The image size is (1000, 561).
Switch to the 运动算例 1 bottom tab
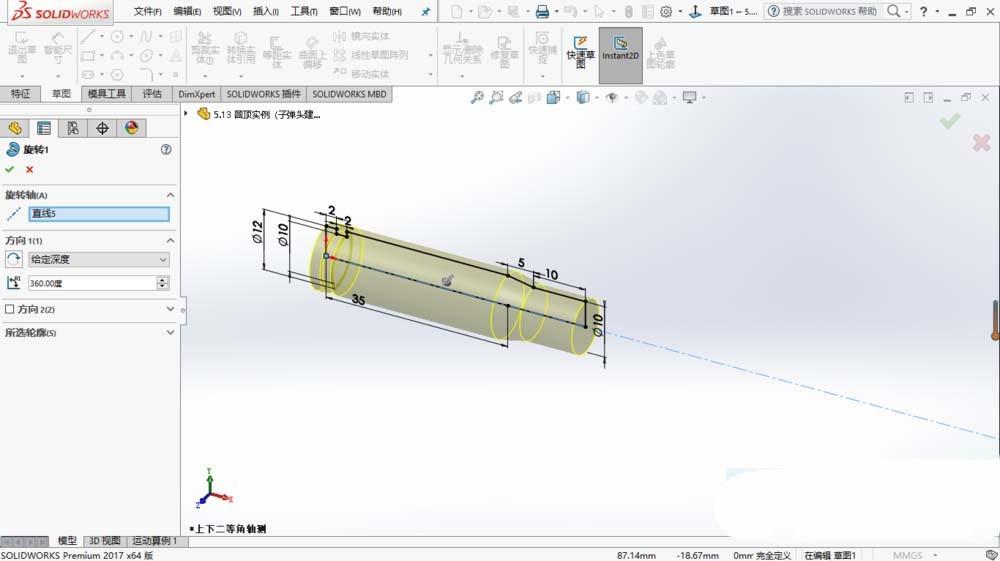(155, 541)
